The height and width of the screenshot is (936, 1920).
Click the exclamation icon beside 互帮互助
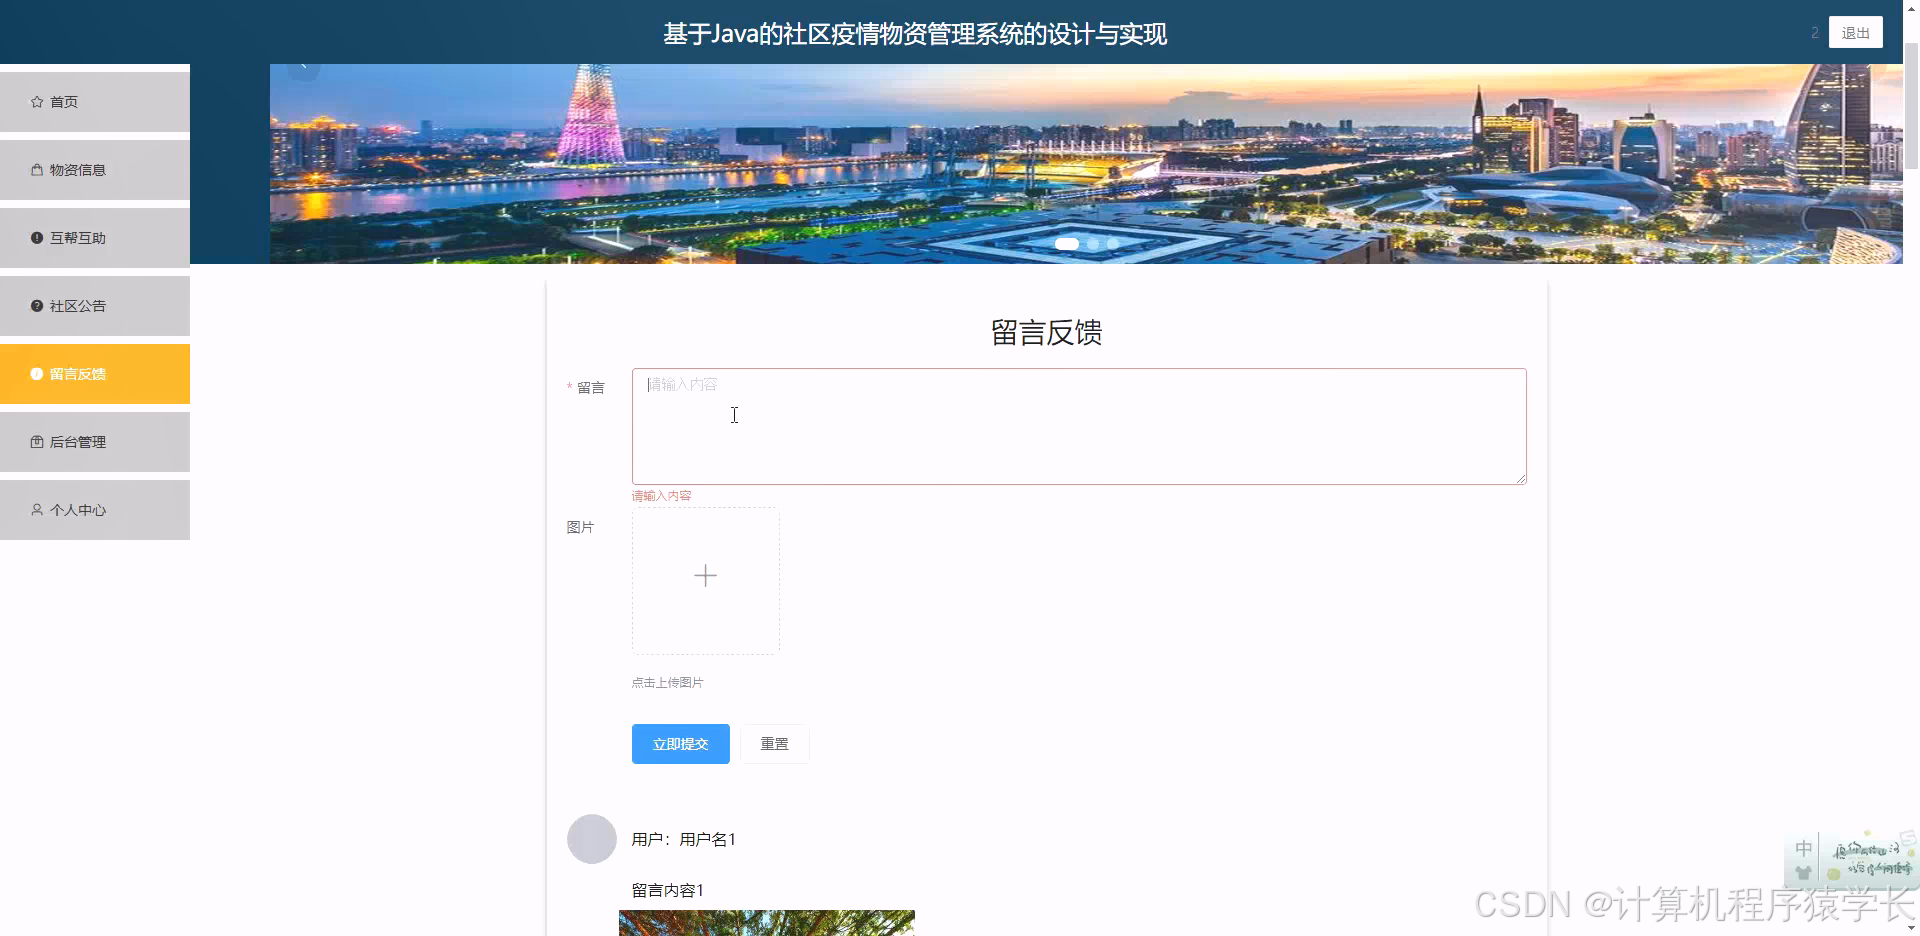coord(35,237)
